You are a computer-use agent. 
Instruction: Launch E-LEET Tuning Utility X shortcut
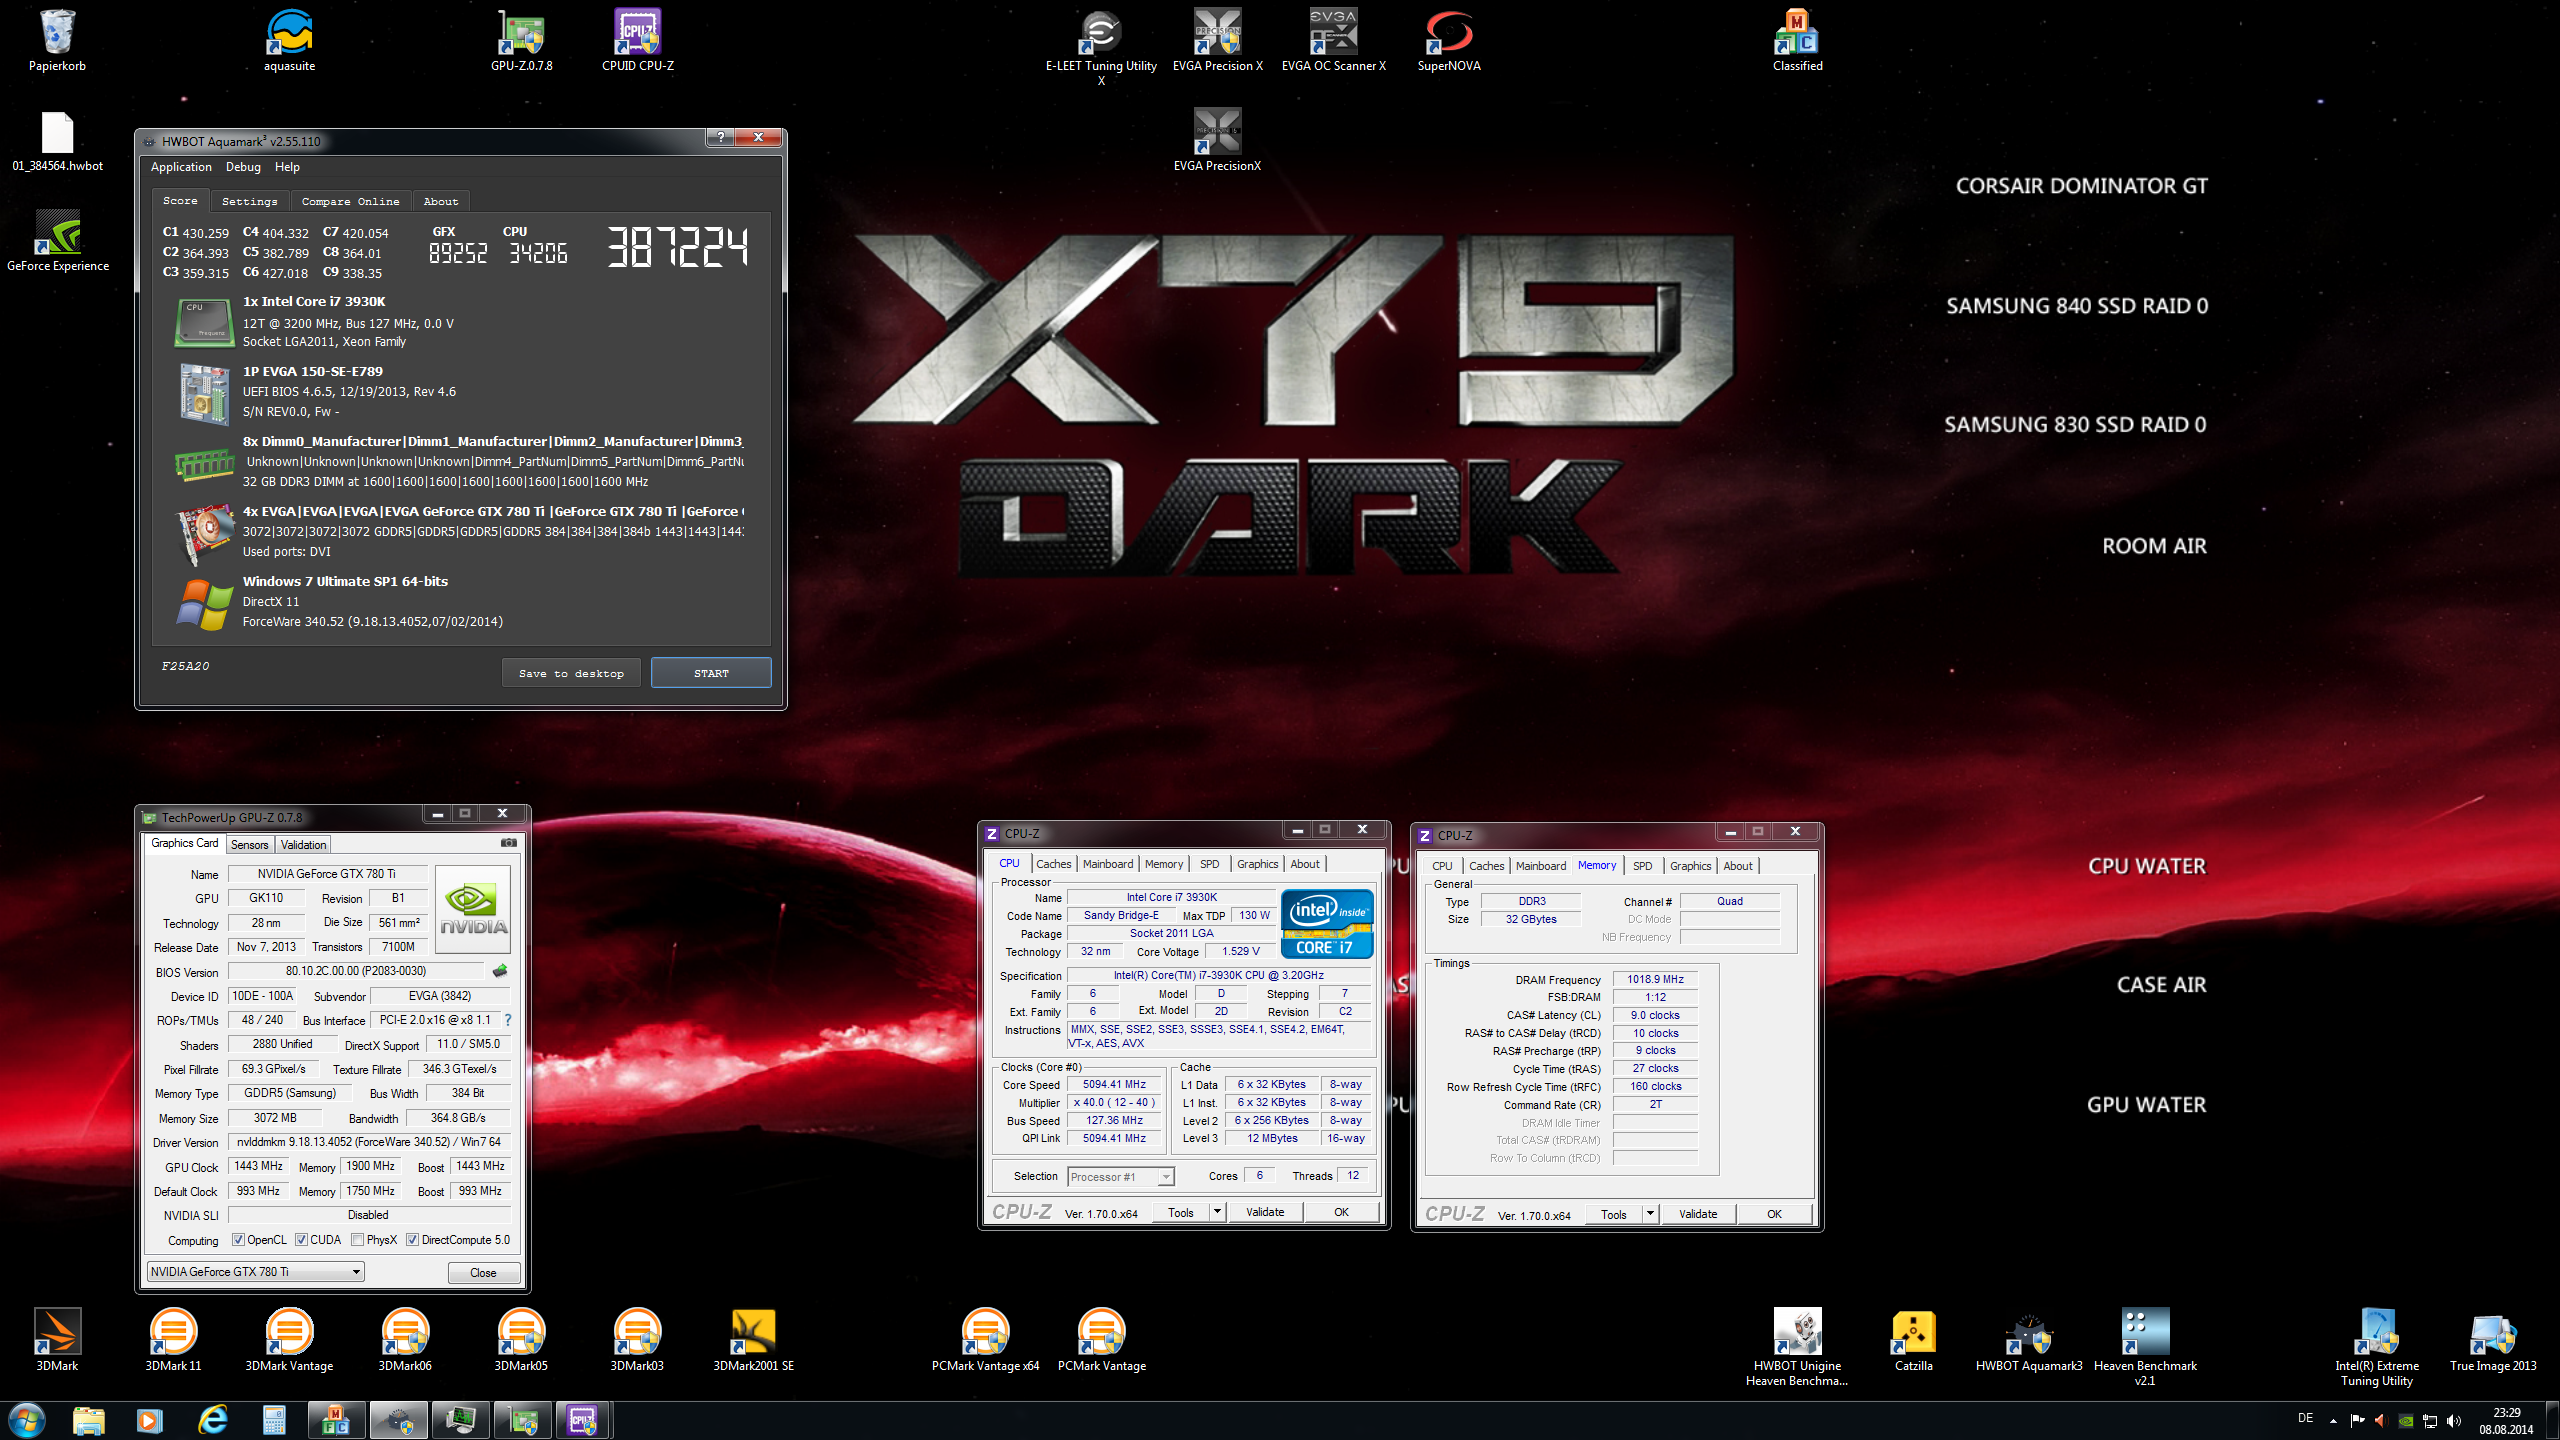click(1101, 48)
